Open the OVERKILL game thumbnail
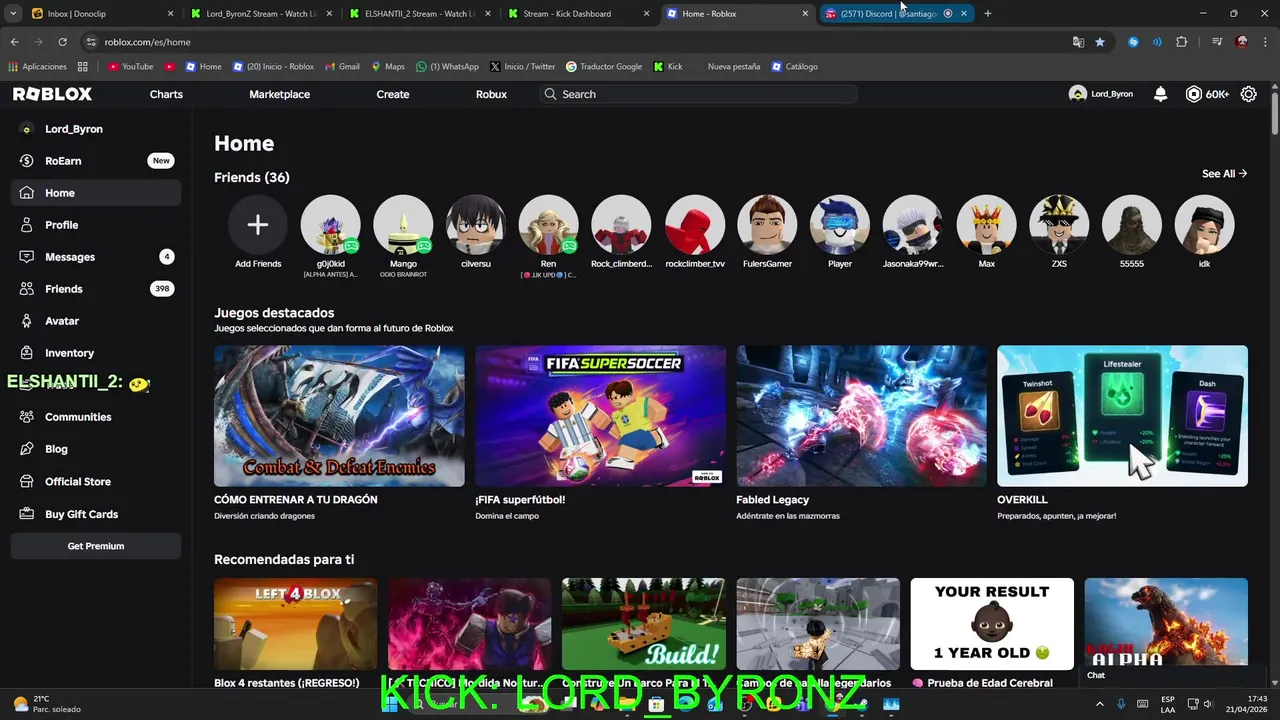This screenshot has width=1280, height=720. coord(1122,416)
